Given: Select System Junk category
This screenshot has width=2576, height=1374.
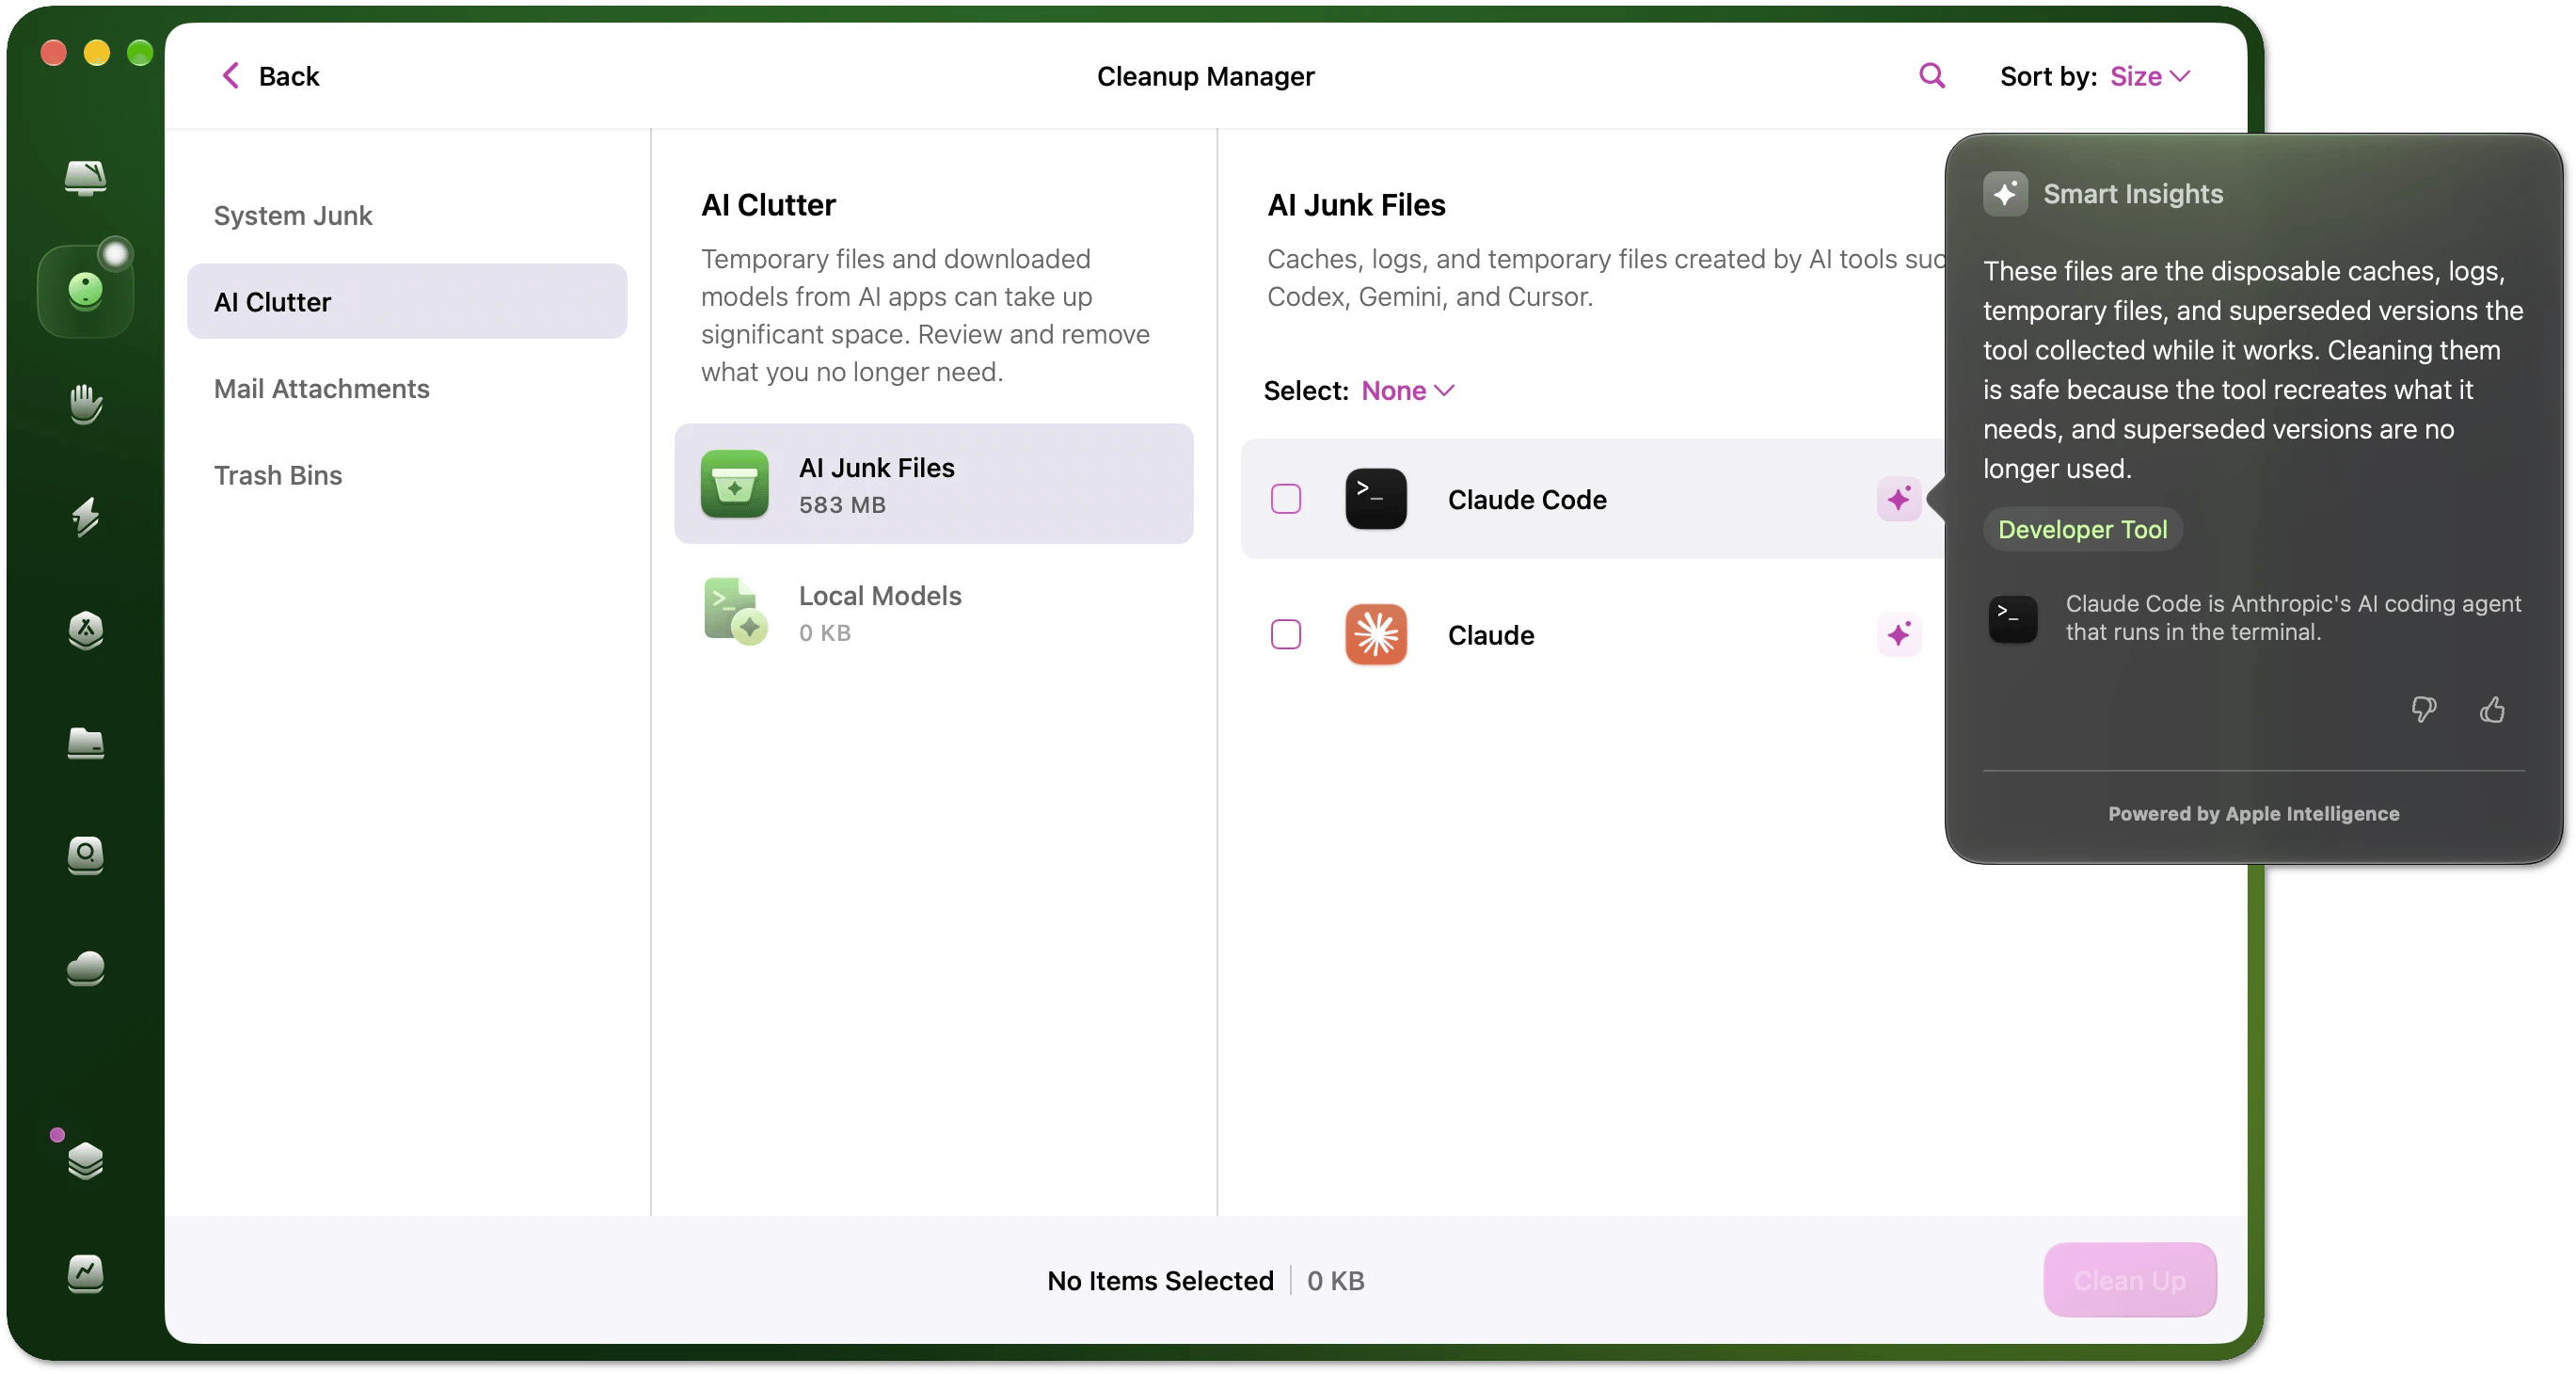Looking at the screenshot, I should coord(406,215).
